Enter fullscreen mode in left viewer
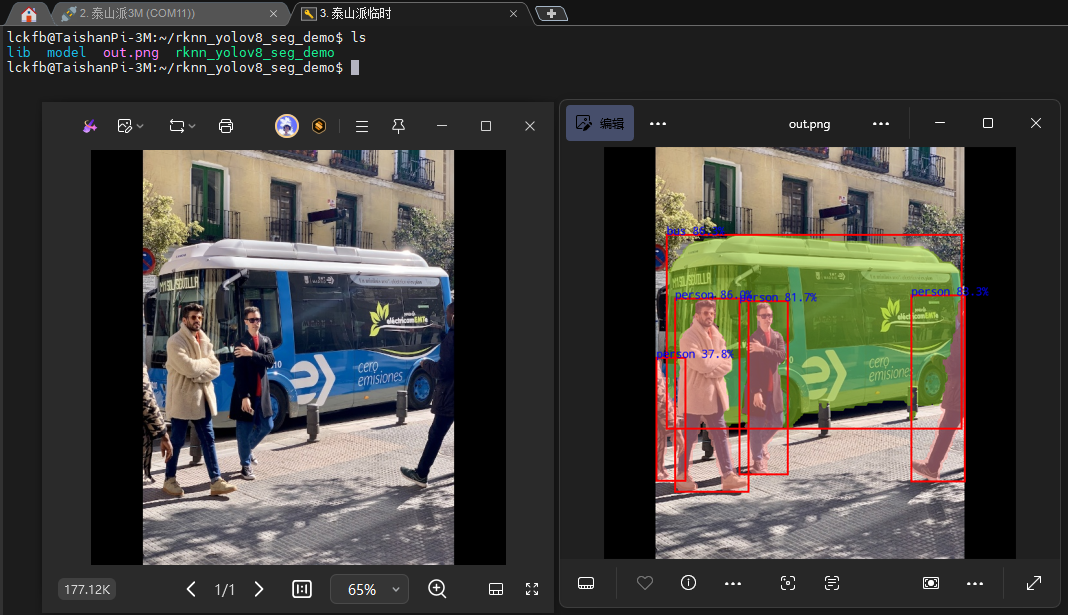1068x615 pixels. (x=532, y=589)
